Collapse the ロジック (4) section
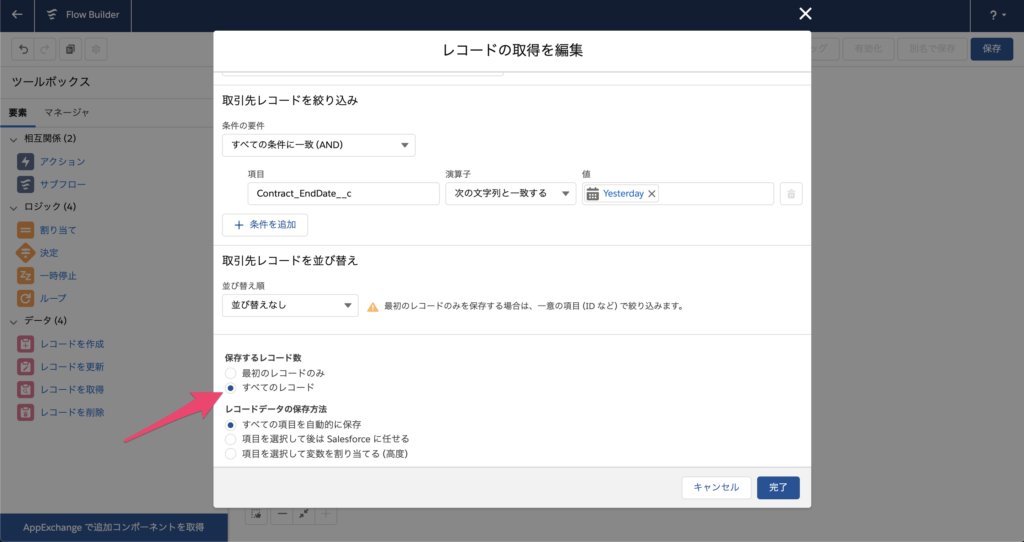This screenshot has height=542, width=1024. click(x=14, y=208)
